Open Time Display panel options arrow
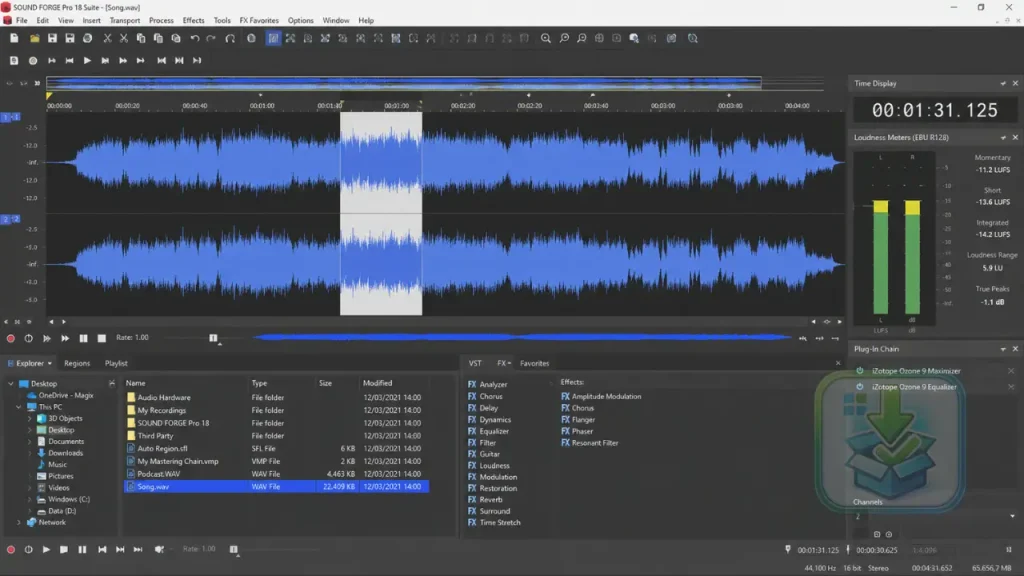Viewport: 1024px width, 576px height. coord(1003,84)
